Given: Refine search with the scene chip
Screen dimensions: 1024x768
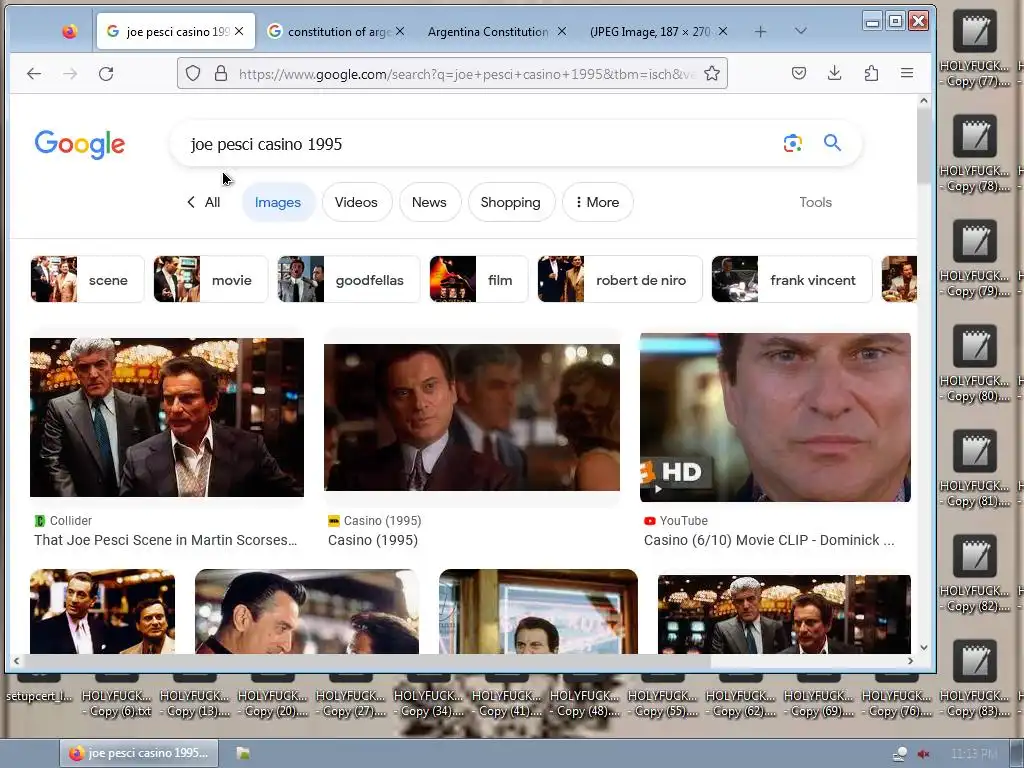Looking at the screenshot, I should pyautogui.click(x=87, y=280).
